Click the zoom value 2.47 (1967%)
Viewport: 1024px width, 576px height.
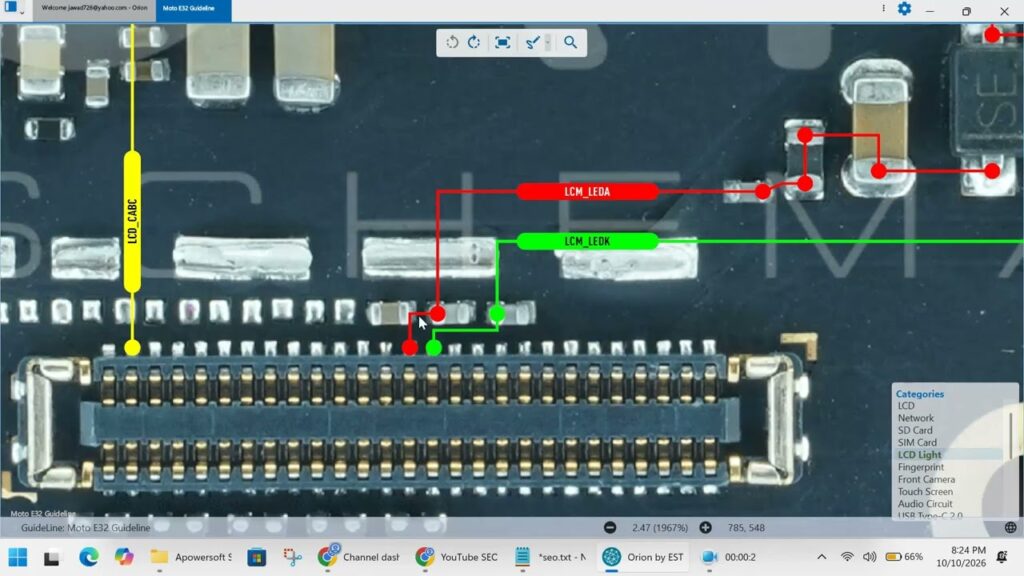coord(660,528)
